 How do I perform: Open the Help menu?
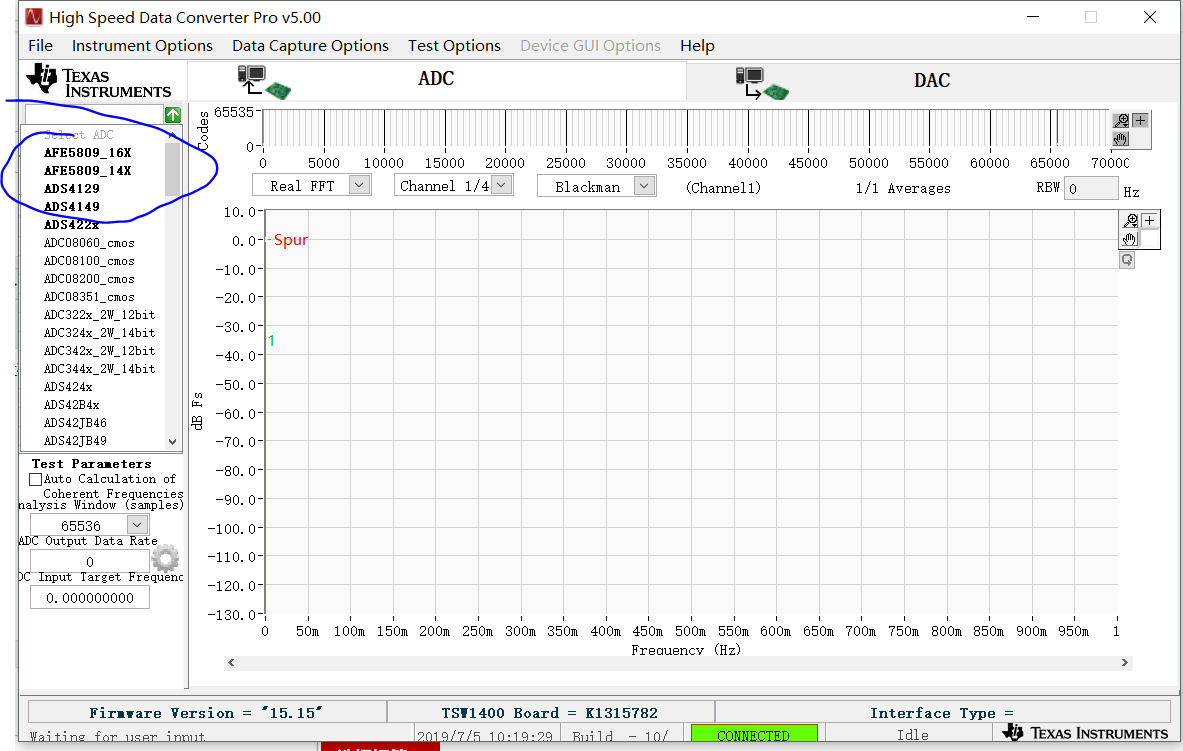click(x=697, y=46)
